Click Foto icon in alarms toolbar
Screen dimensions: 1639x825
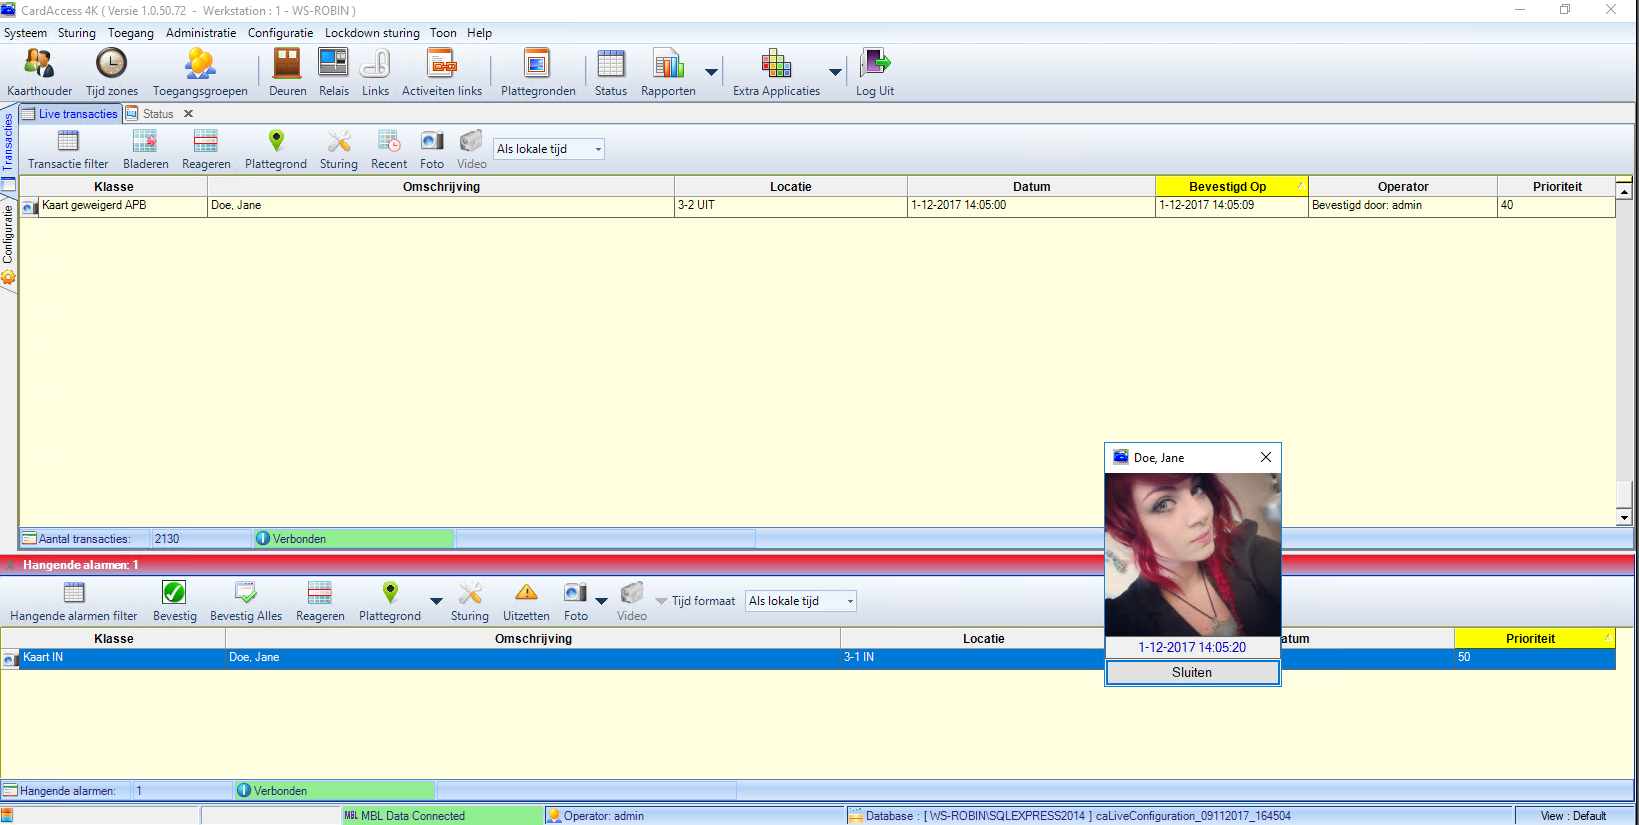tap(575, 593)
